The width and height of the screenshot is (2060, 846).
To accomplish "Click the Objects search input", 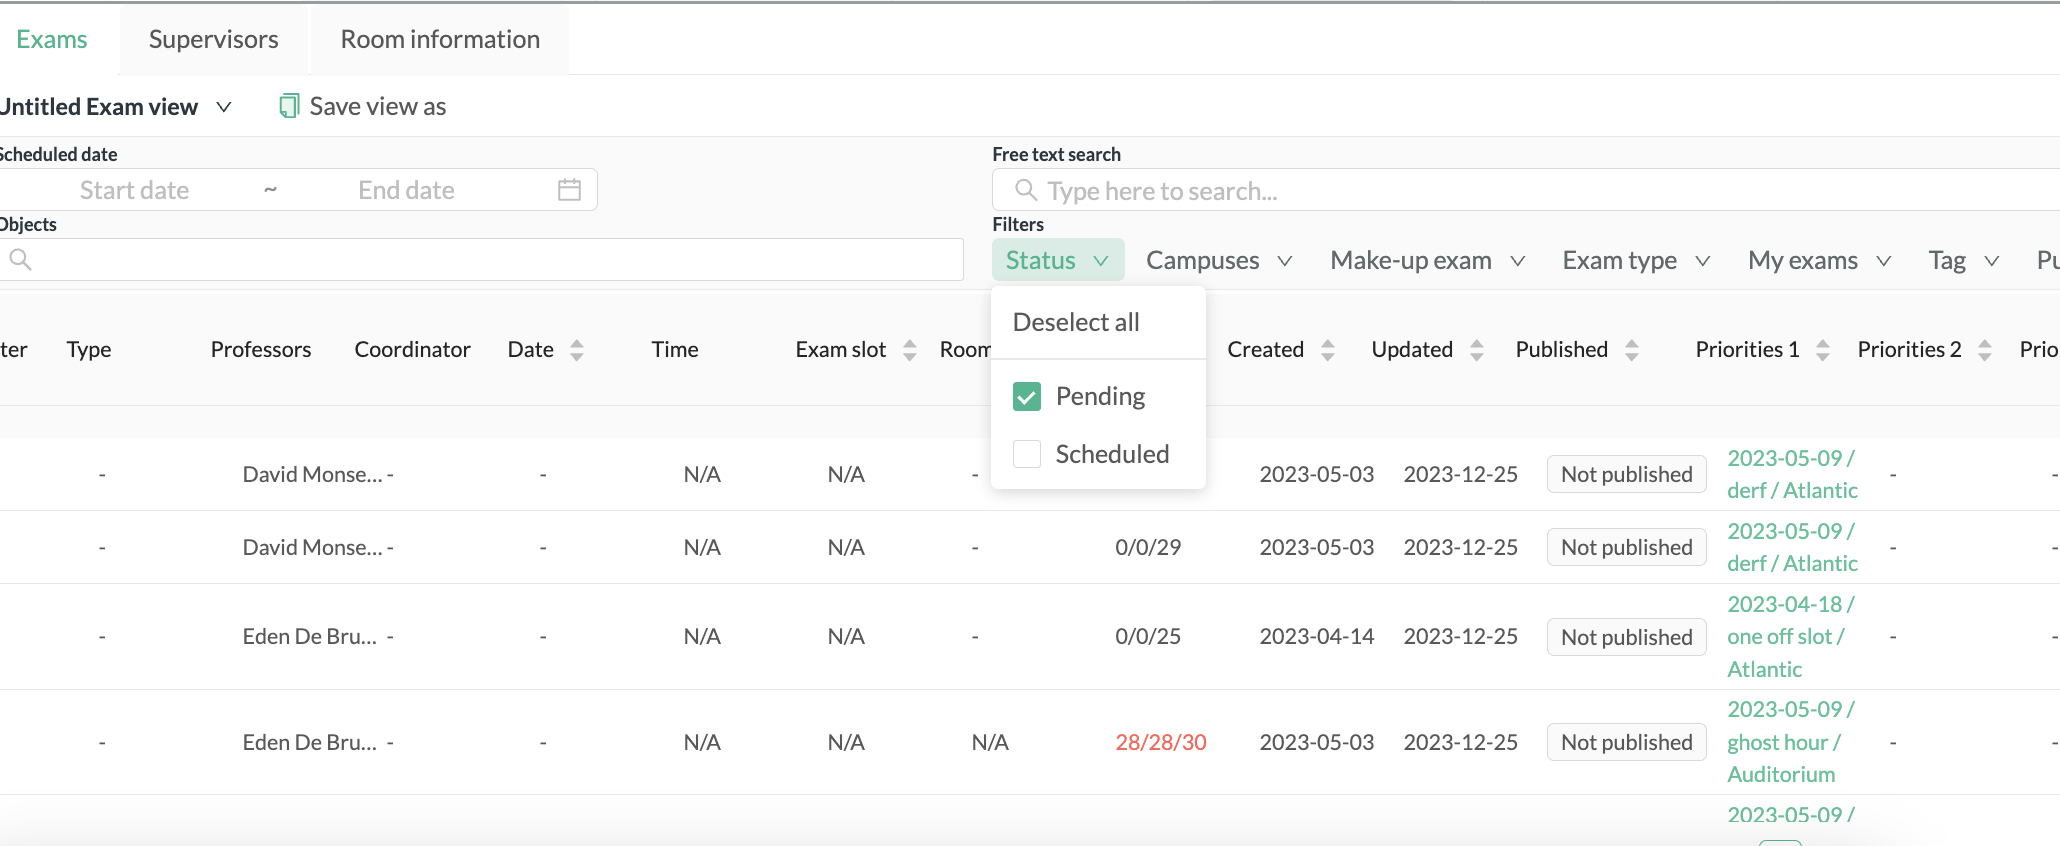I will point(481,260).
